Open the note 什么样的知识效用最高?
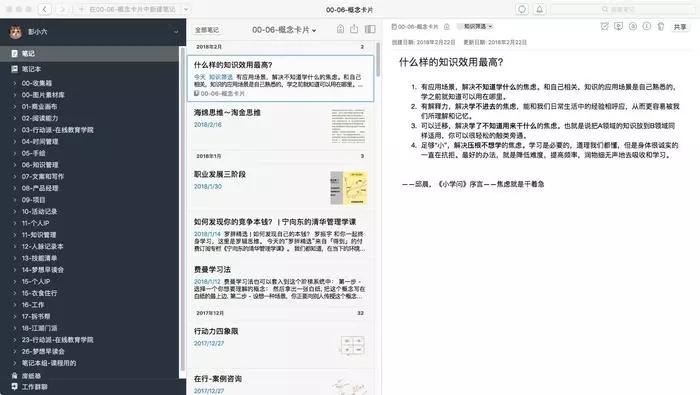The width and height of the screenshot is (700, 395). [x=280, y=79]
